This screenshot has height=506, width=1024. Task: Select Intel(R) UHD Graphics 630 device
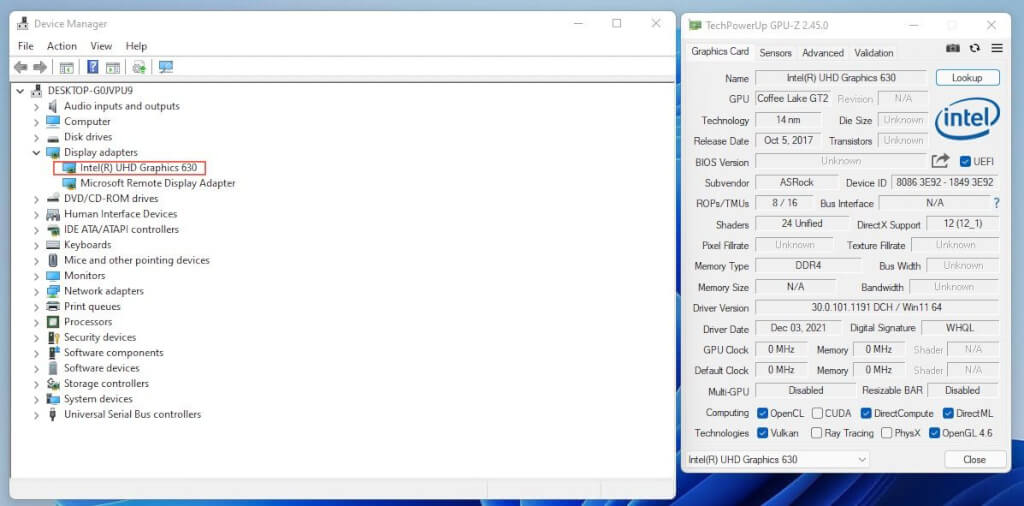coord(138,168)
